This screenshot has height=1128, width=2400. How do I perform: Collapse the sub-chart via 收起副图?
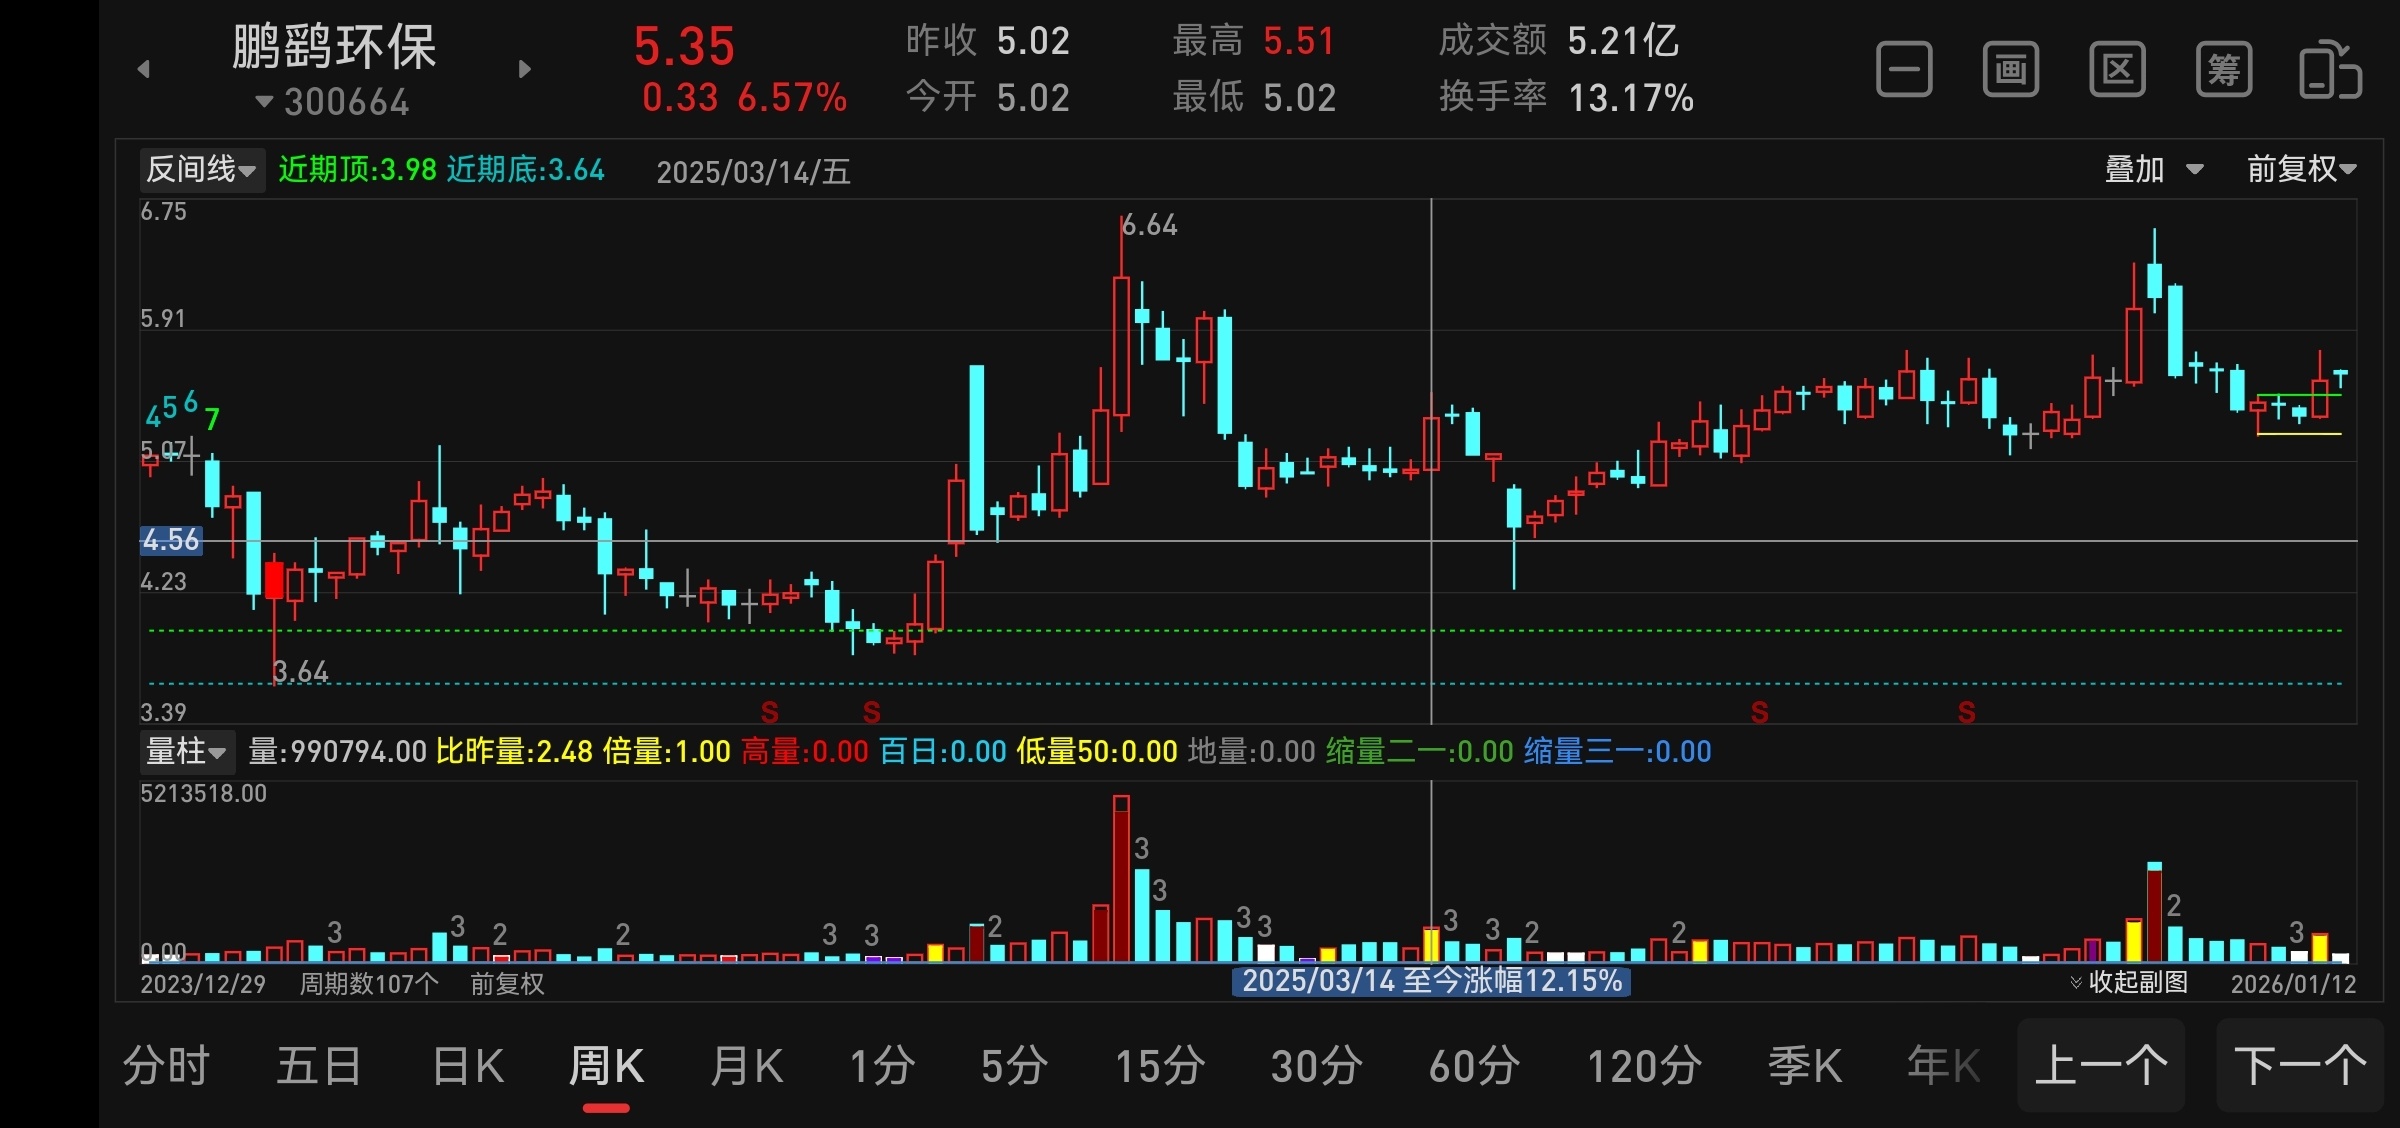point(2128,982)
